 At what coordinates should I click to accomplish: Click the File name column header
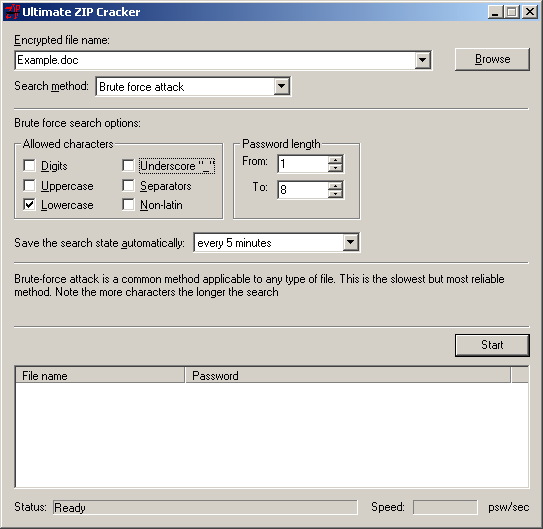pyautogui.click(x=100, y=376)
